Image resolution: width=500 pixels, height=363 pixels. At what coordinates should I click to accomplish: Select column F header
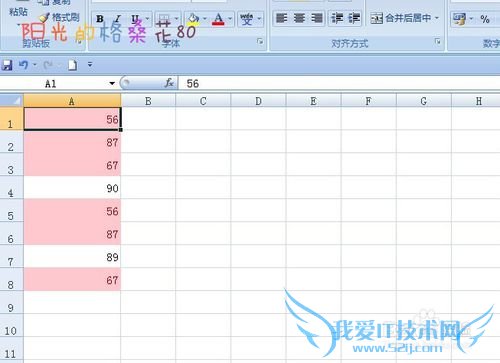(368, 101)
